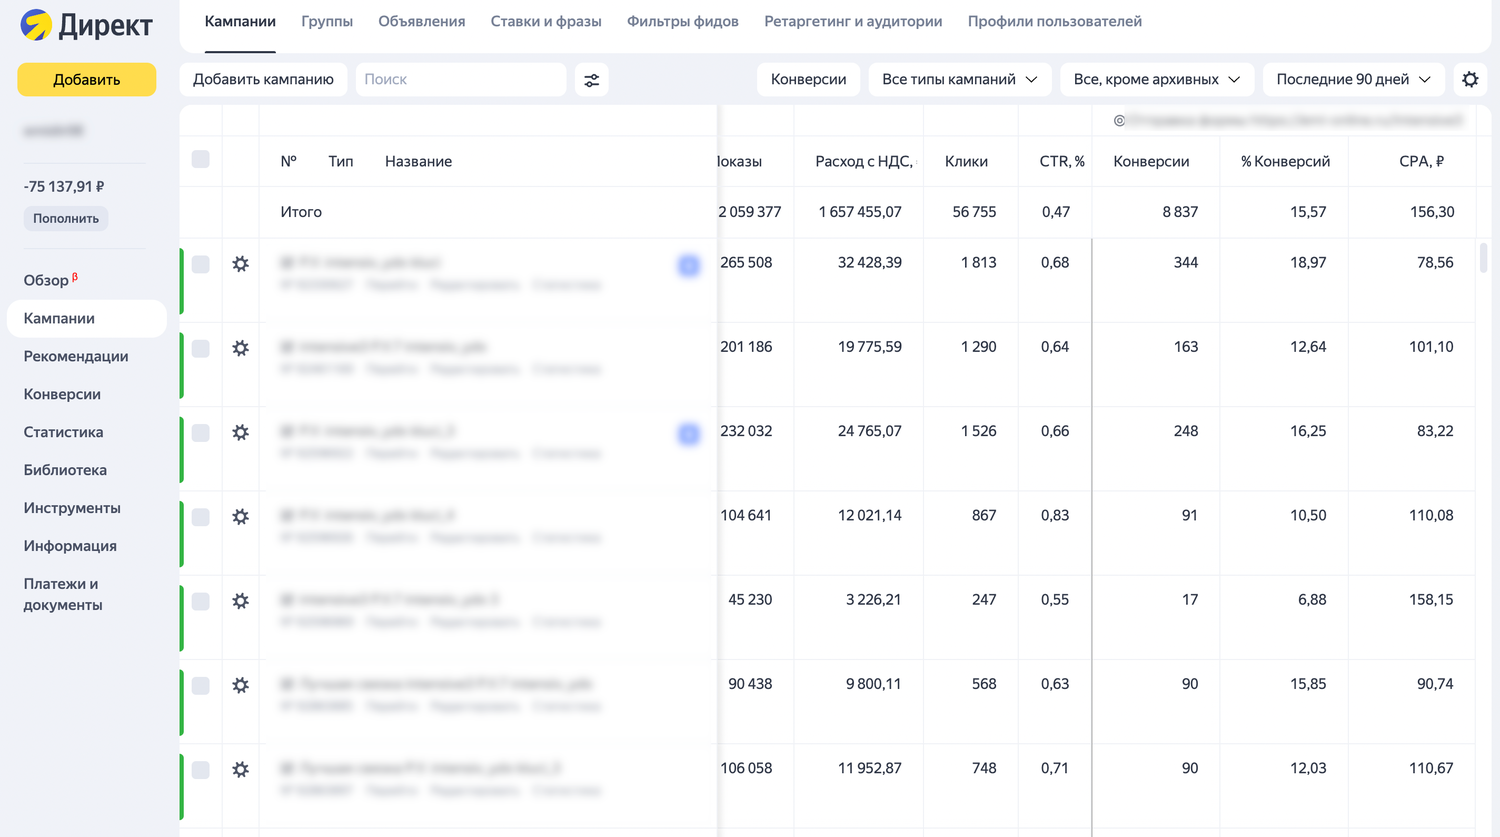1500x837 pixels.
Task: Switch to the 'Группы' tab
Action: pyautogui.click(x=327, y=21)
